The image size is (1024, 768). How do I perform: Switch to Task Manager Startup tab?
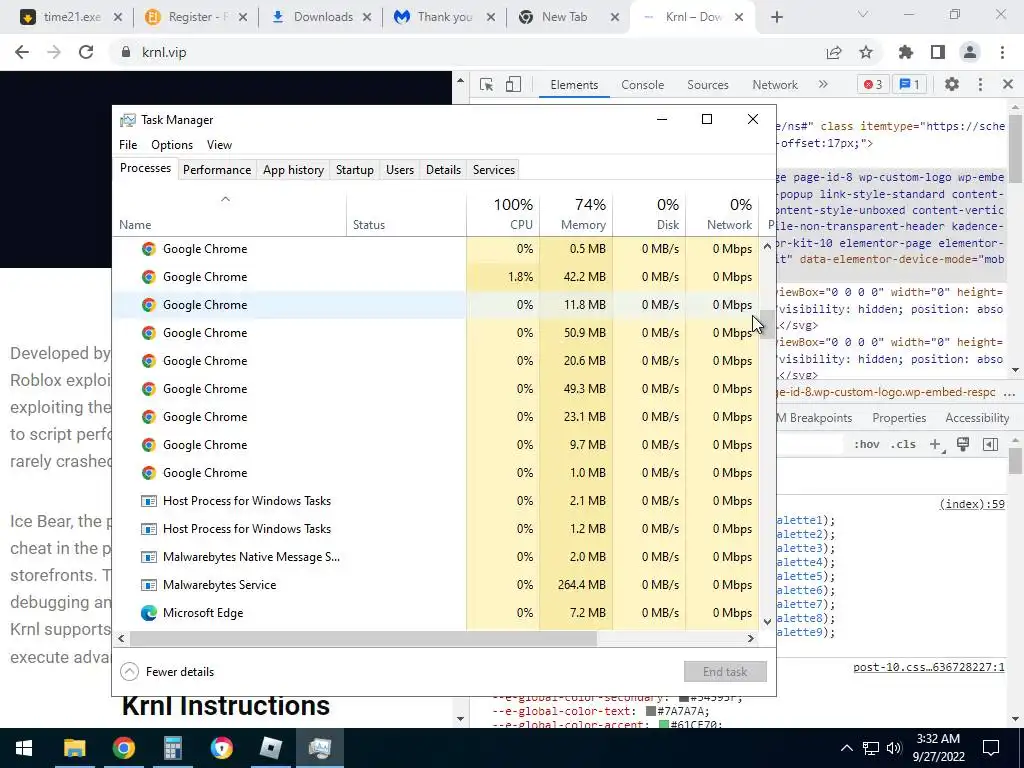point(355,169)
